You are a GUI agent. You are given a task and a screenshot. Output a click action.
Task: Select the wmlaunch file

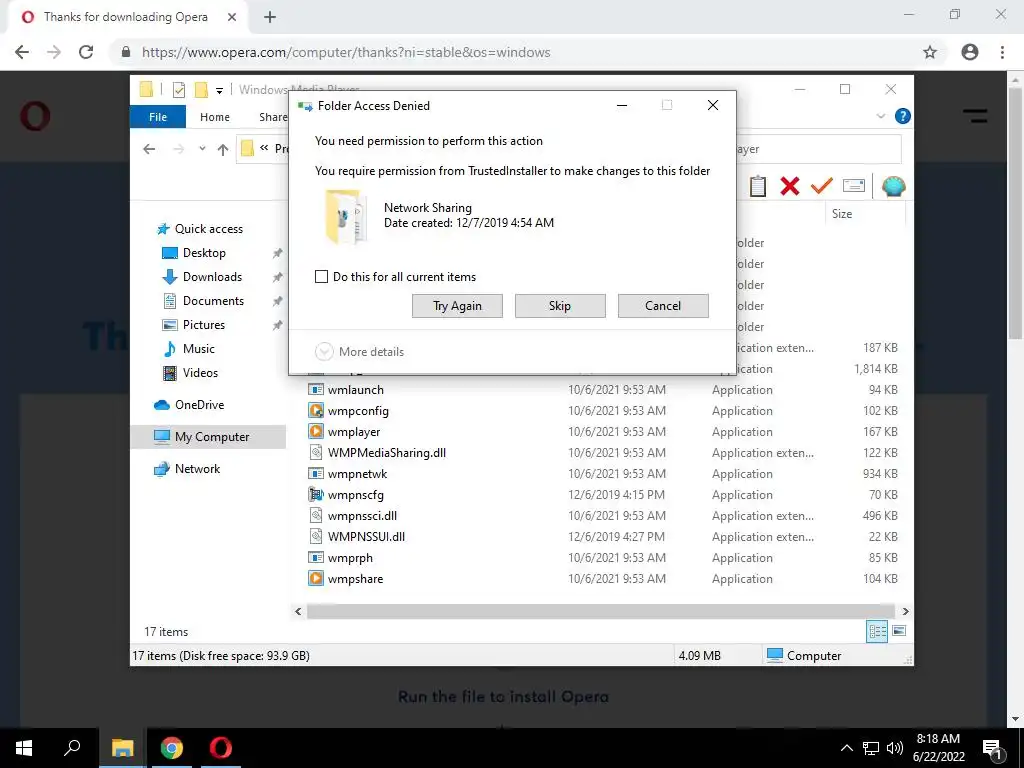[x=356, y=390]
